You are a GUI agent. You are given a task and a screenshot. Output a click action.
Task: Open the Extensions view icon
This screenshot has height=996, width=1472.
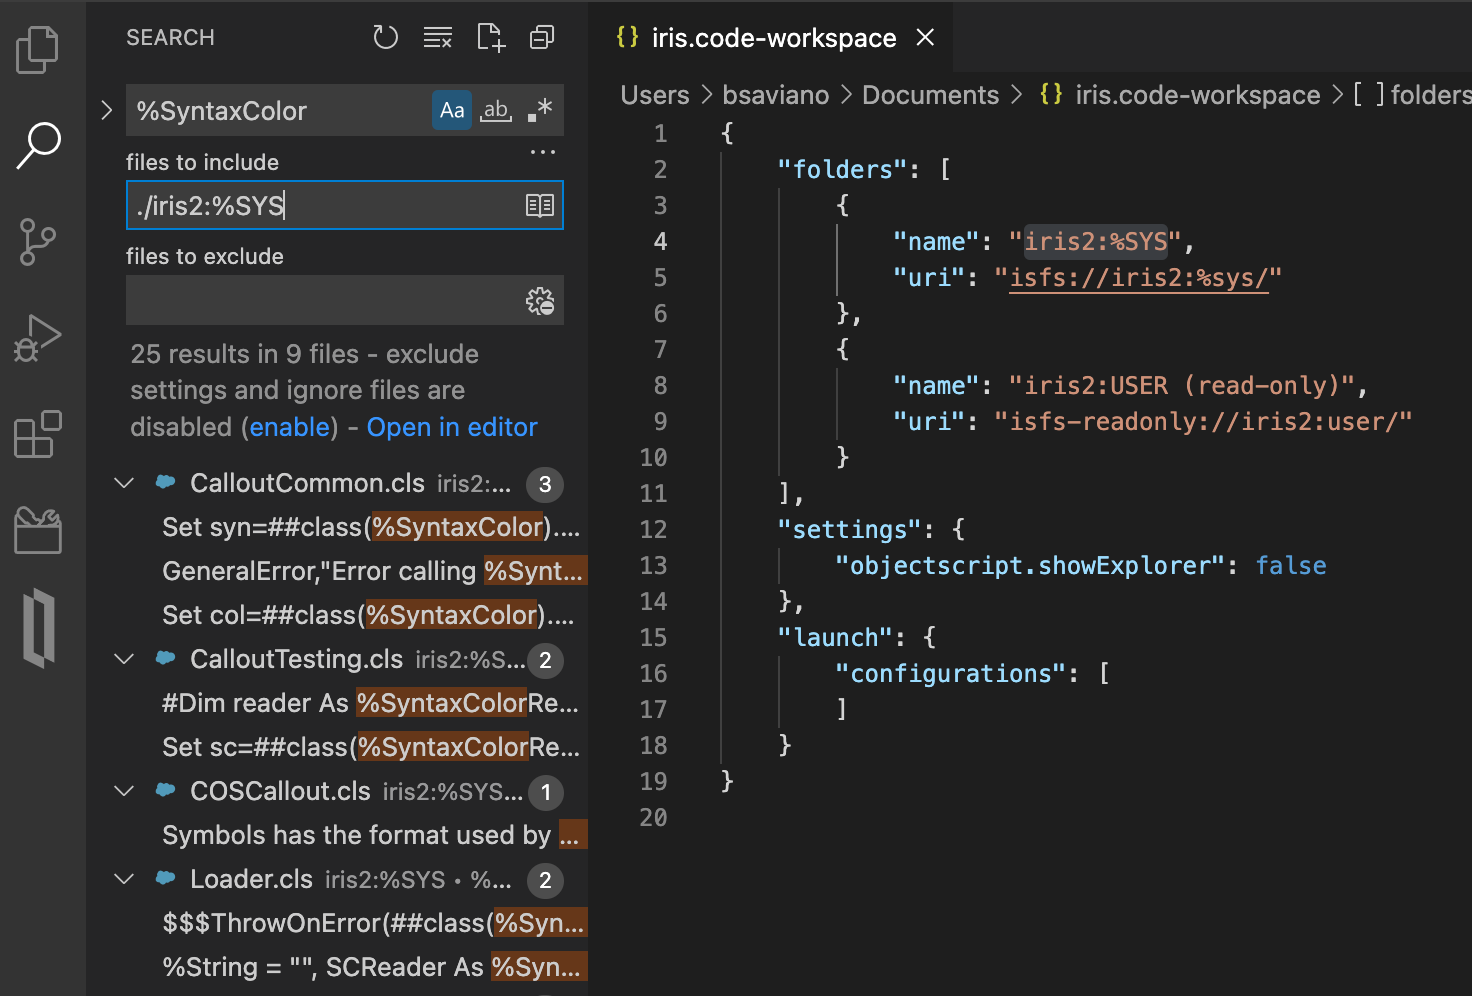(x=37, y=433)
